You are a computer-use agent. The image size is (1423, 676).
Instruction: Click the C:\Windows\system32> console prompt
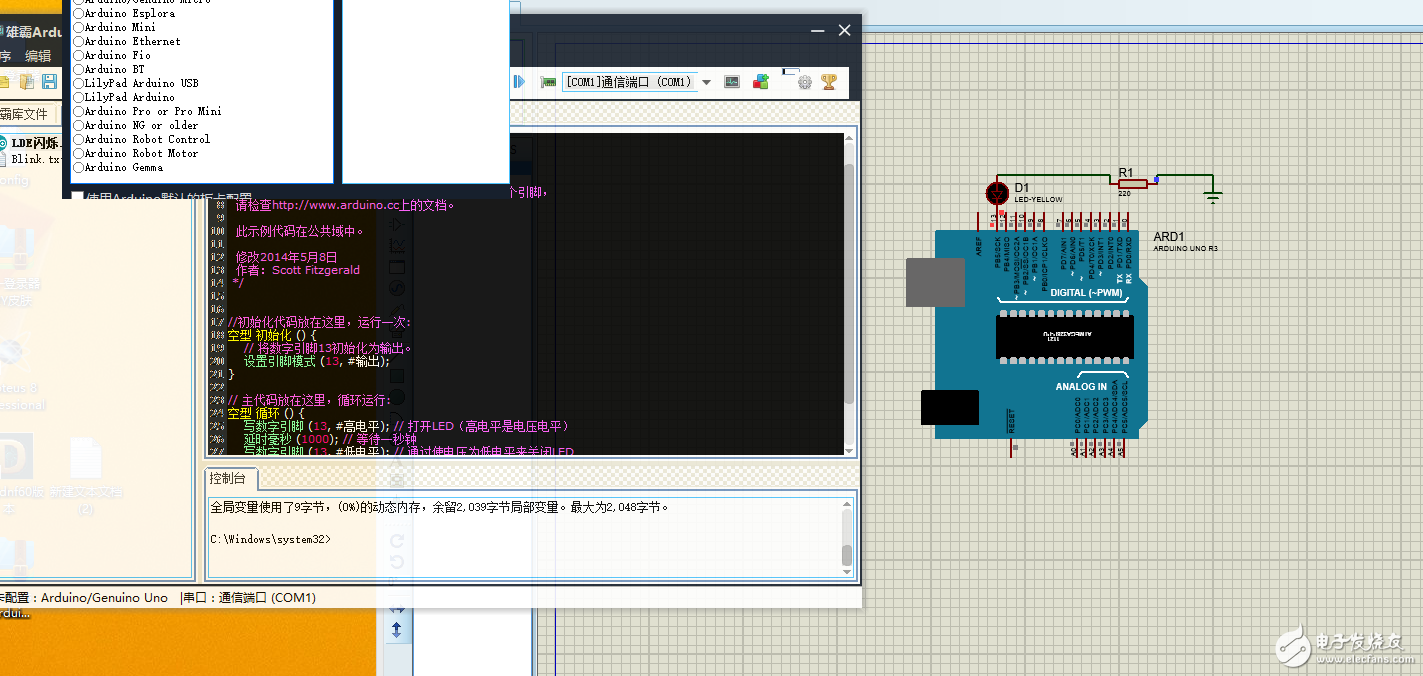coord(270,539)
